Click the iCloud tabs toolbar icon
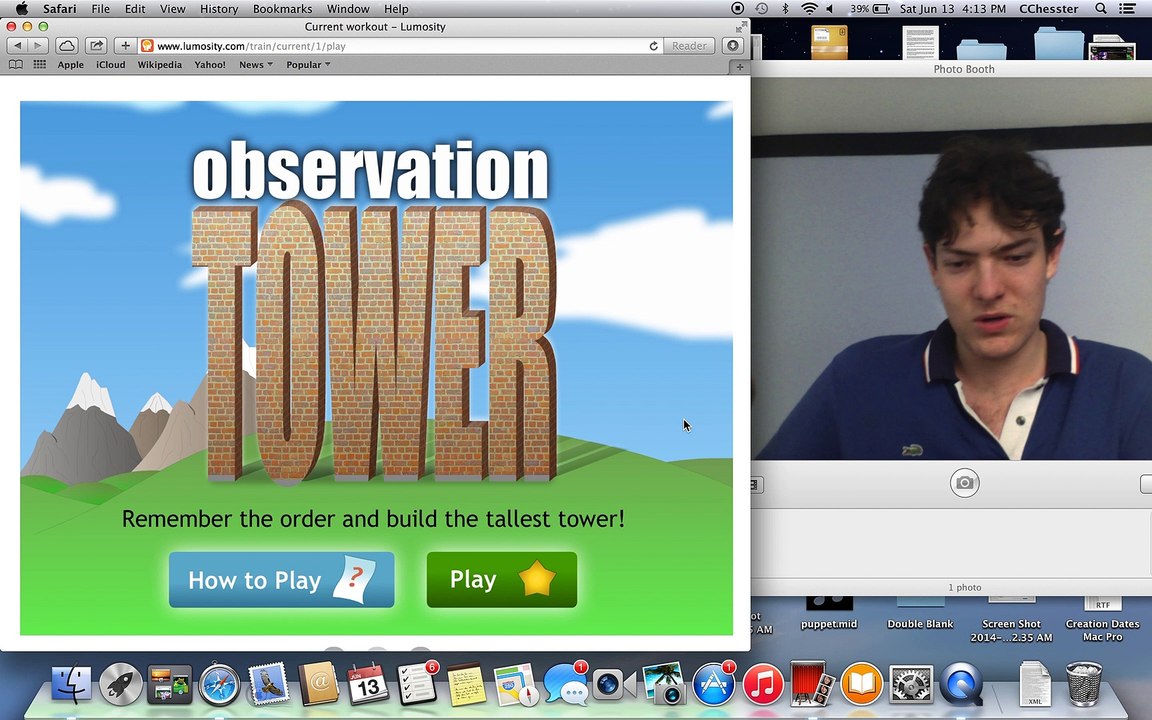 tap(67, 46)
